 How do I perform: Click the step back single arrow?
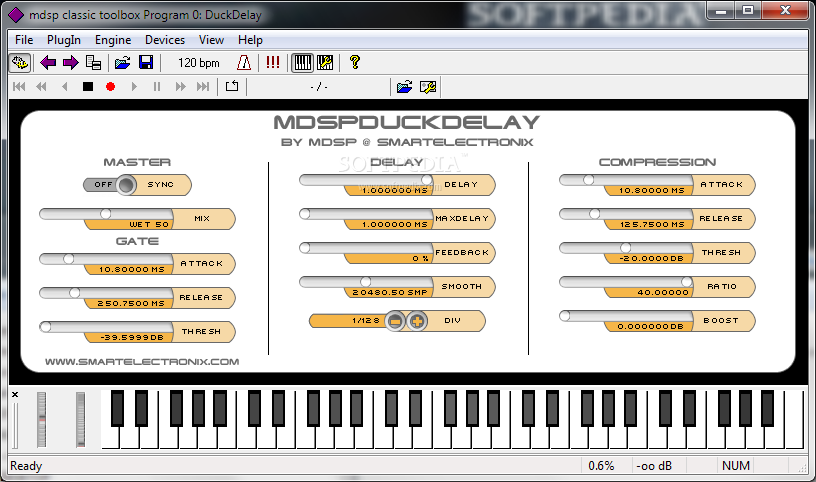coord(65,86)
